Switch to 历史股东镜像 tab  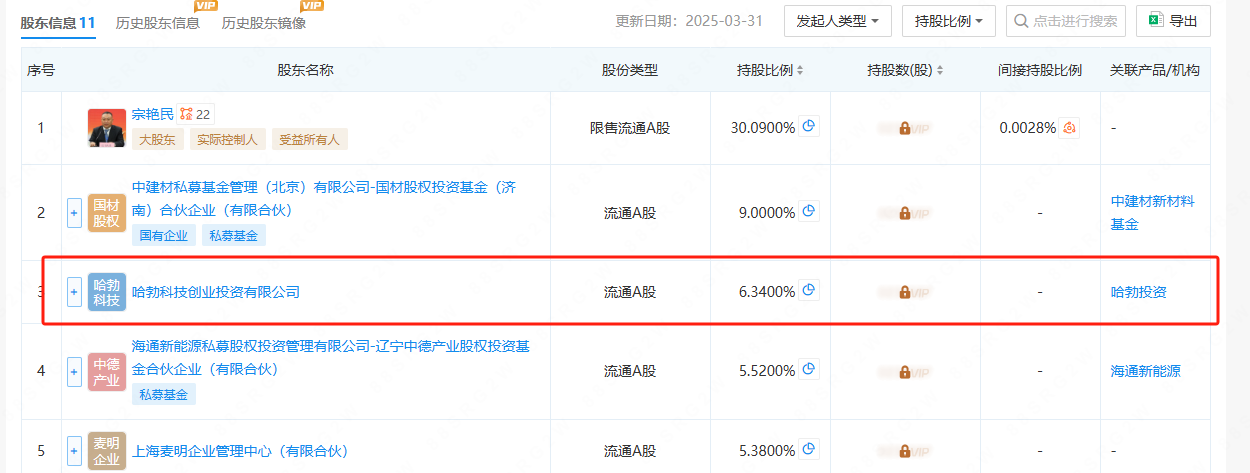pyautogui.click(x=264, y=22)
